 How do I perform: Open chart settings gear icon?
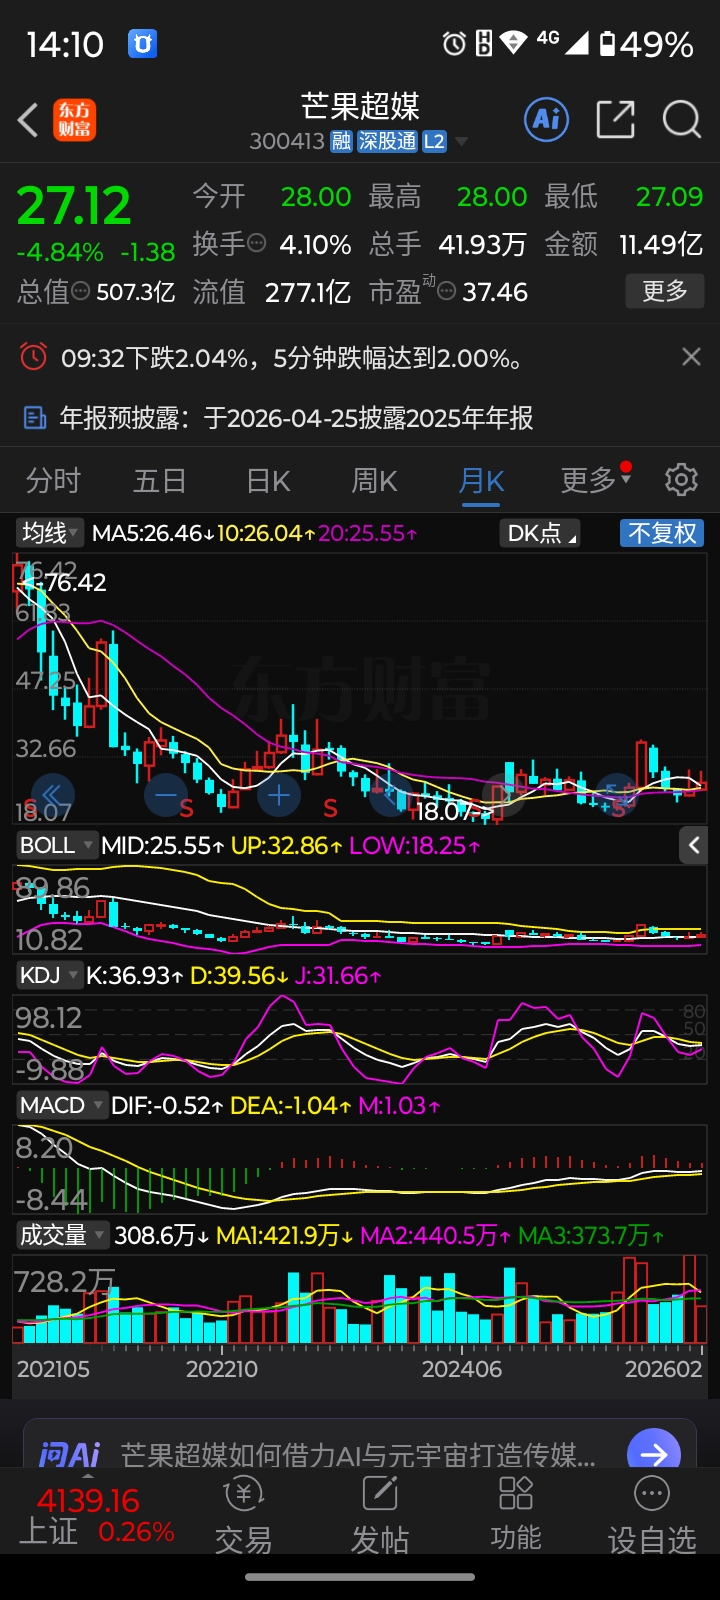point(681,480)
